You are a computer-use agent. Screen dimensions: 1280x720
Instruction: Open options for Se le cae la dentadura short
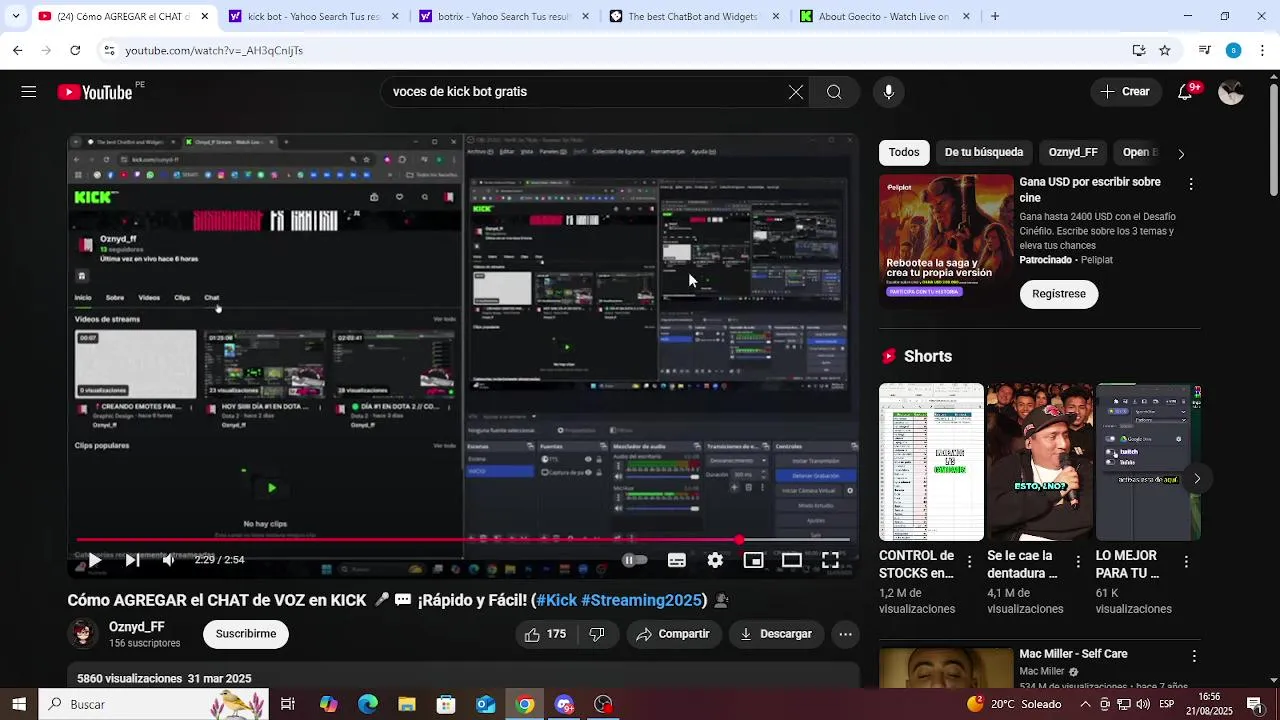coord(1078,562)
